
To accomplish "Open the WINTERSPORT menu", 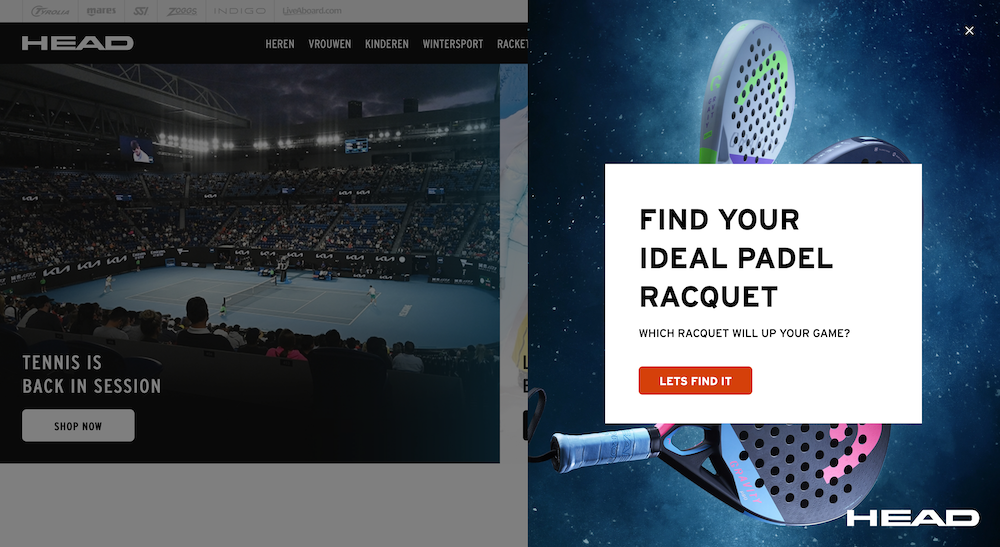I will (453, 44).
